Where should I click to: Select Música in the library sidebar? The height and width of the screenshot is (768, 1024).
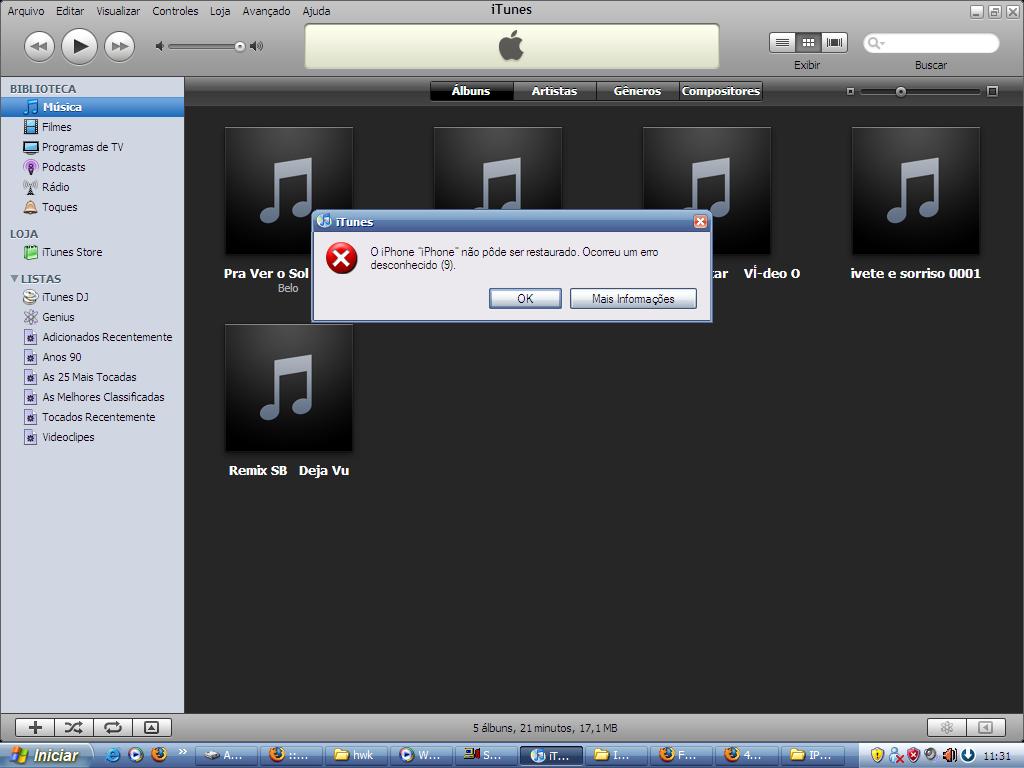click(92, 107)
